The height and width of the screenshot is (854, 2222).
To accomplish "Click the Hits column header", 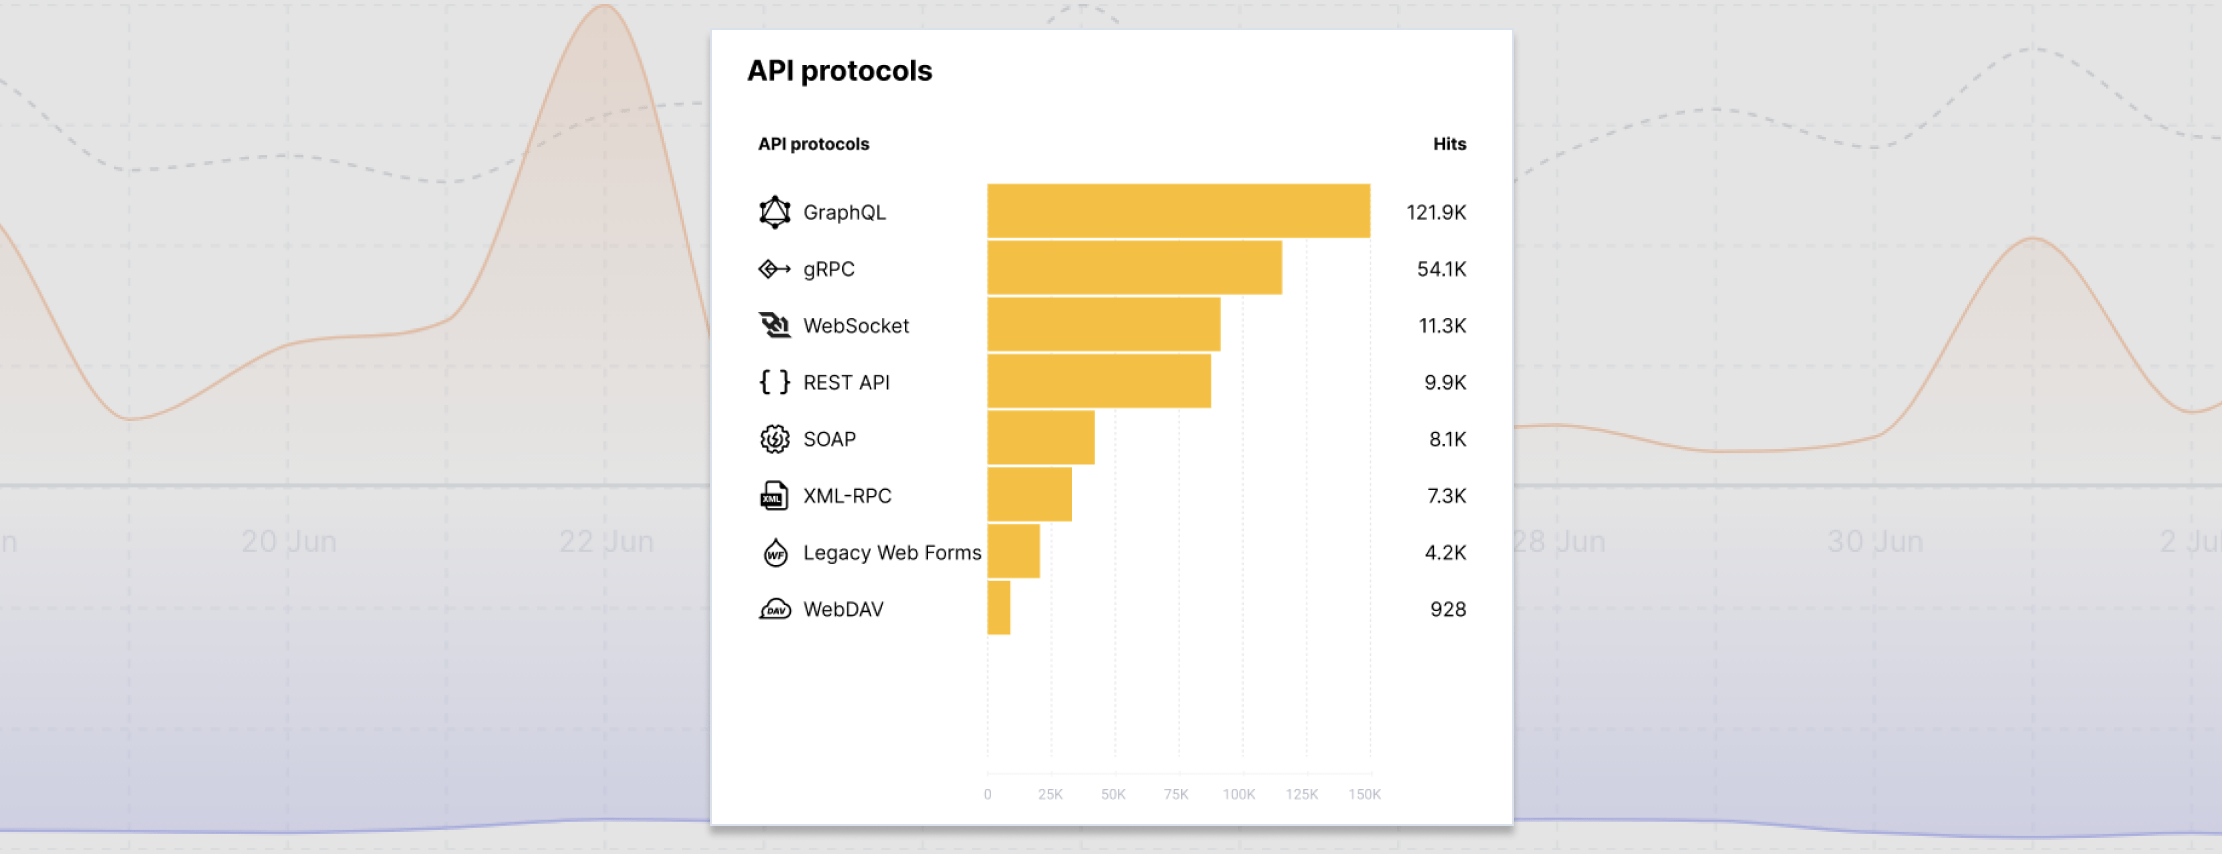I will pyautogui.click(x=1449, y=144).
